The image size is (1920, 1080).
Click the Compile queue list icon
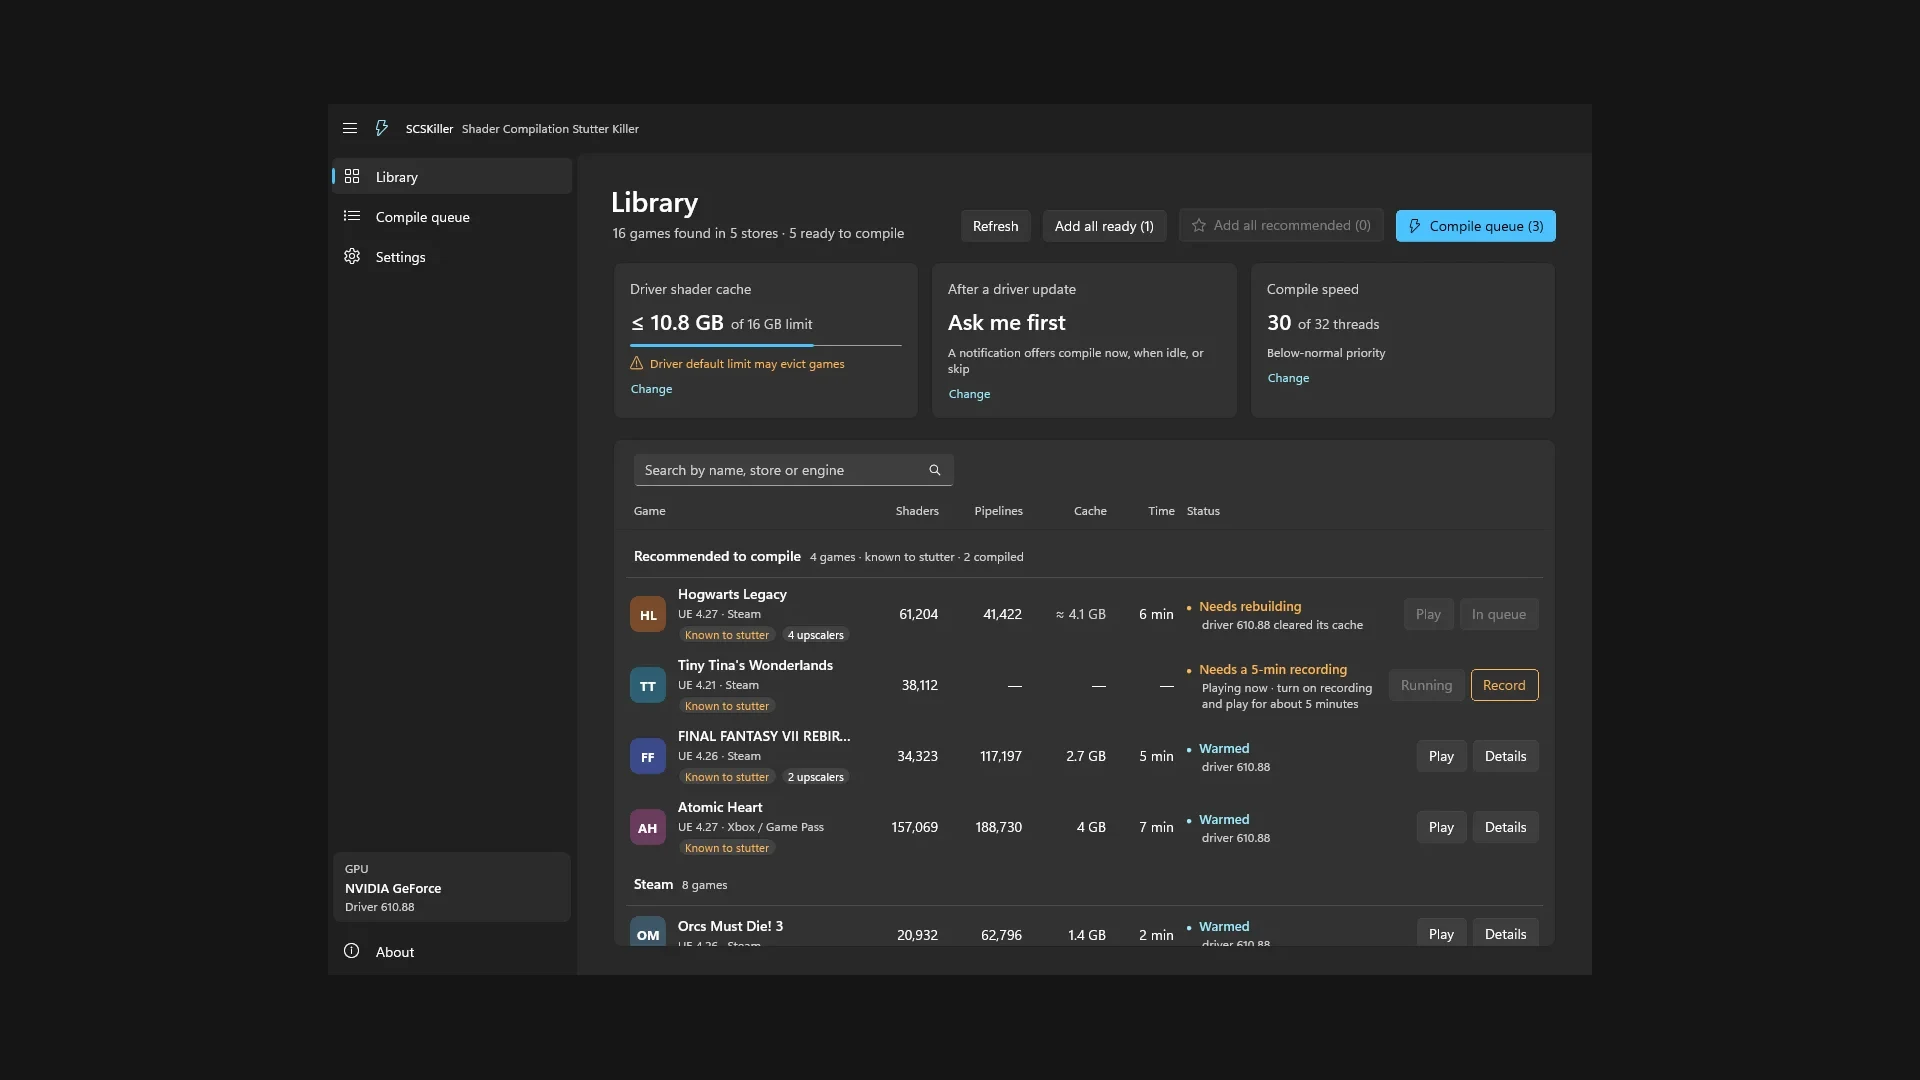click(x=352, y=216)
